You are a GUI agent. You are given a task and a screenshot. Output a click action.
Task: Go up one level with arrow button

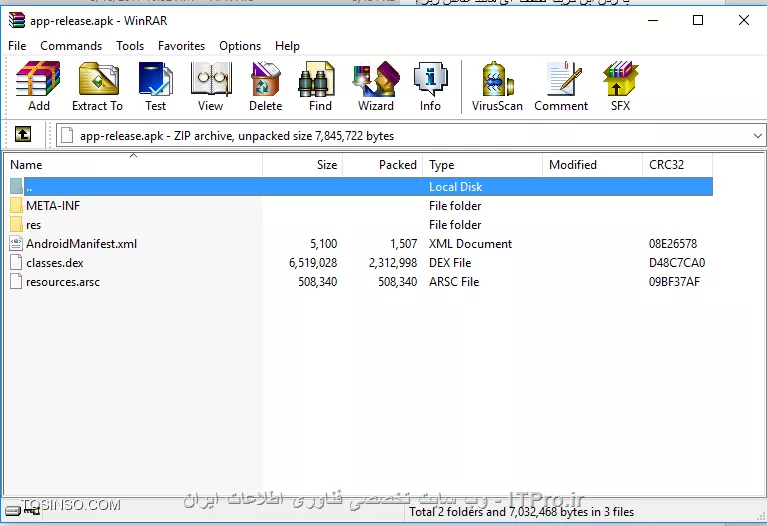pos(23,134)
